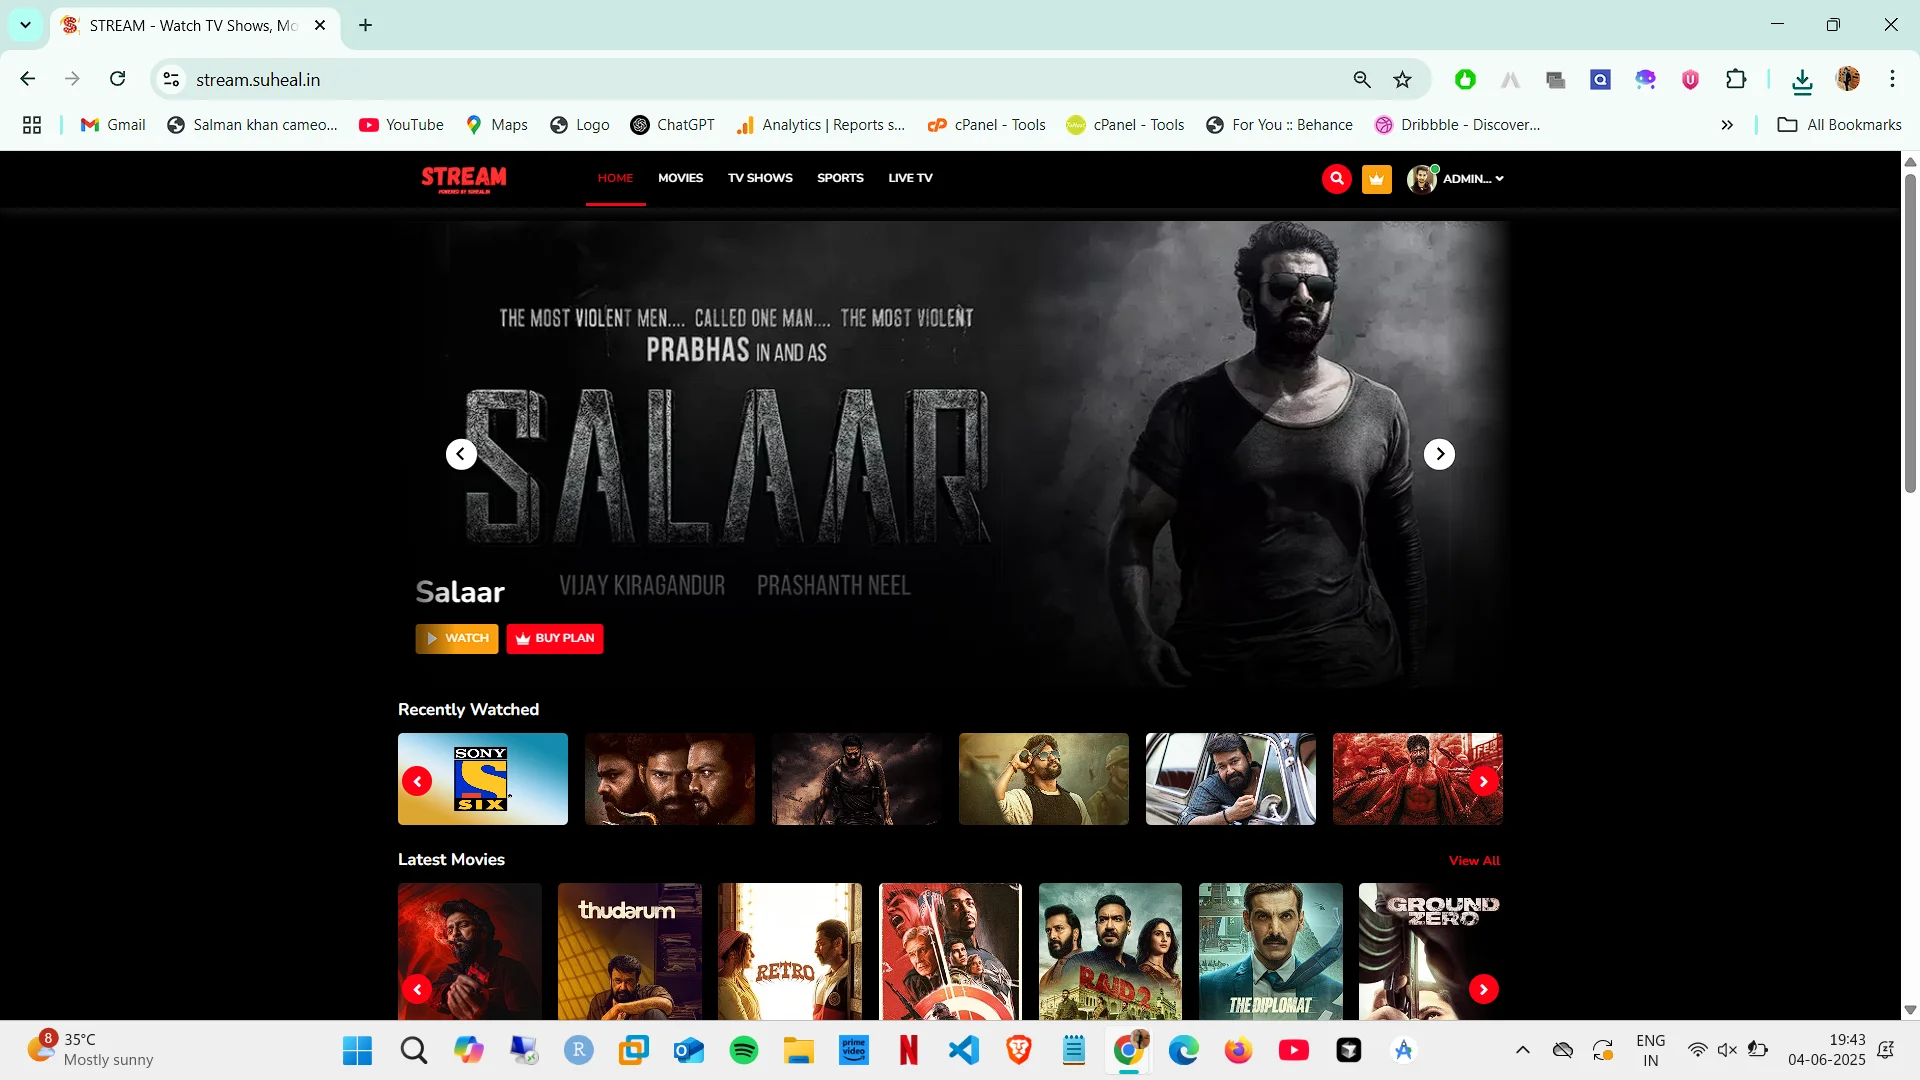Open browser Downloads icon
This screenshot has height=1080, width=1920.
pyautogui.click(x=1802, y=80)
